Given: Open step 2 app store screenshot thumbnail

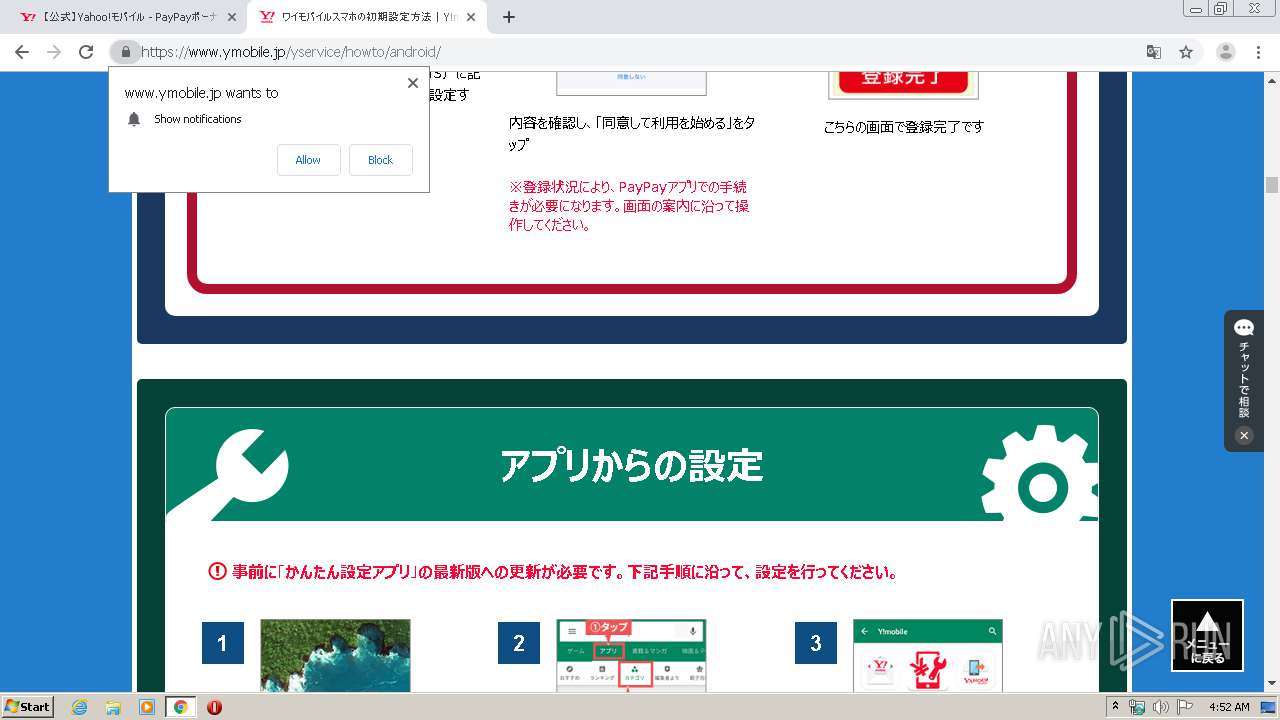Looking at the screenshot, I should click(631, 655).
